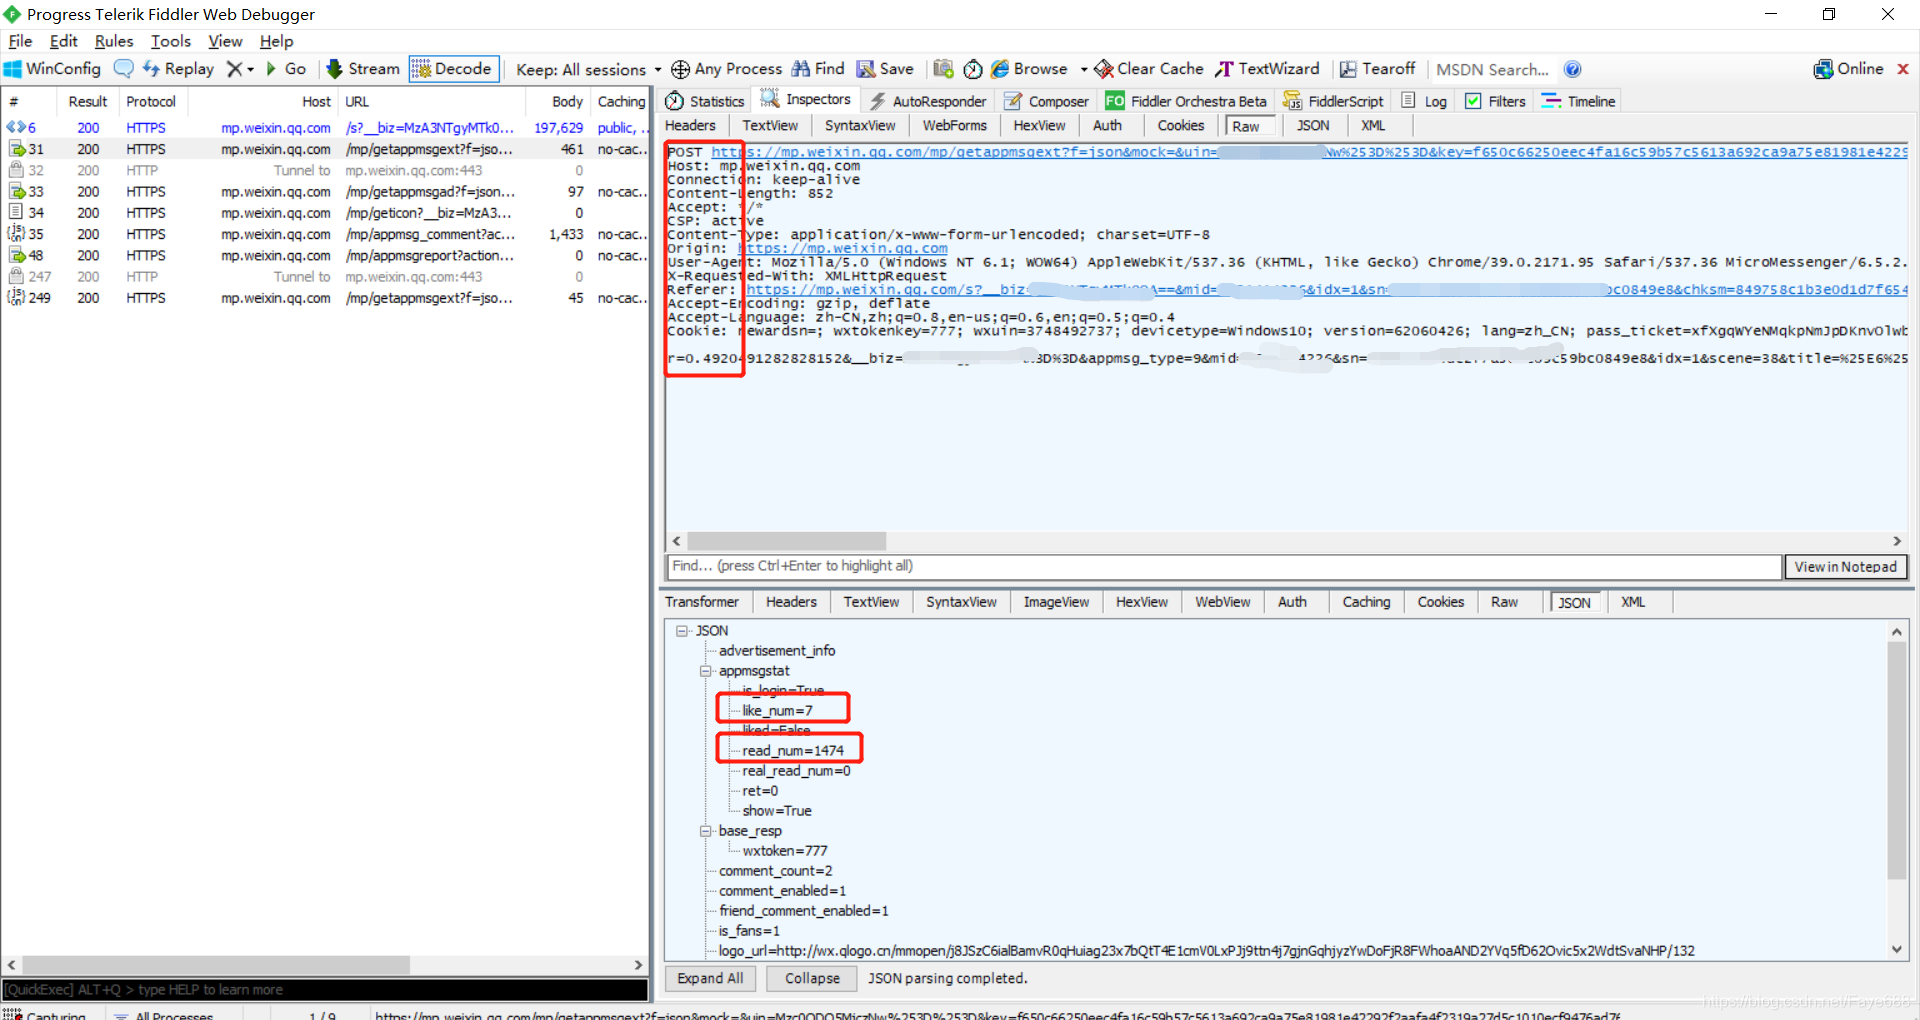Click the timer stopwatch icon
Viewport: 1920px width, 1020px height.
pos(973,69)
